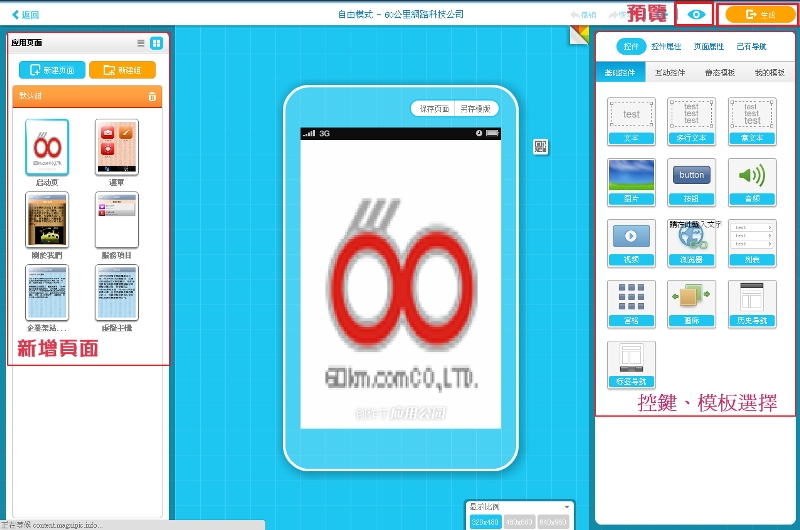Image resolution: width=800 pixels, height=530 pixels.
Task: Add the history navigation (历史导航) control
Action: click(x=752, y=304)
